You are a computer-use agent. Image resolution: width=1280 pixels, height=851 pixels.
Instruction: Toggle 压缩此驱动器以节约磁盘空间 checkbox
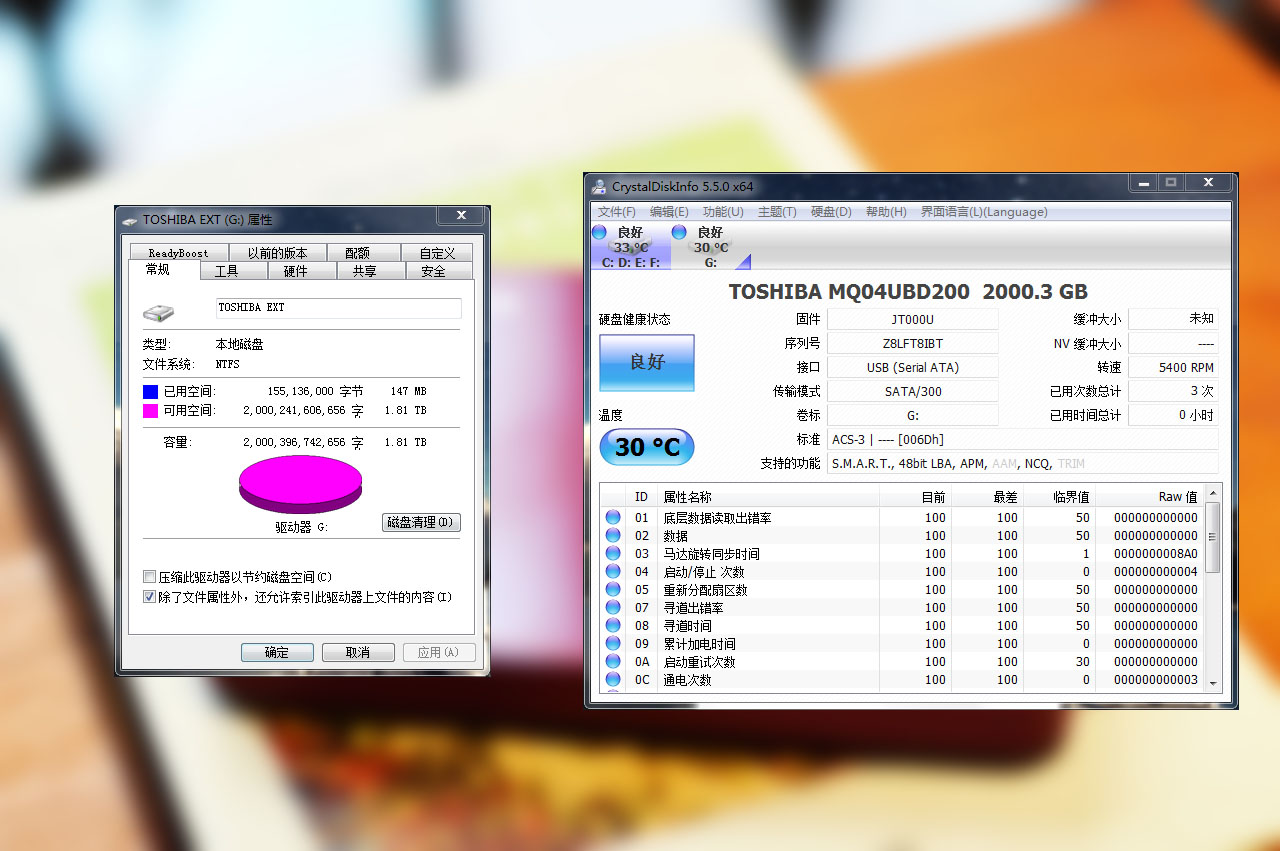(150, 577)
